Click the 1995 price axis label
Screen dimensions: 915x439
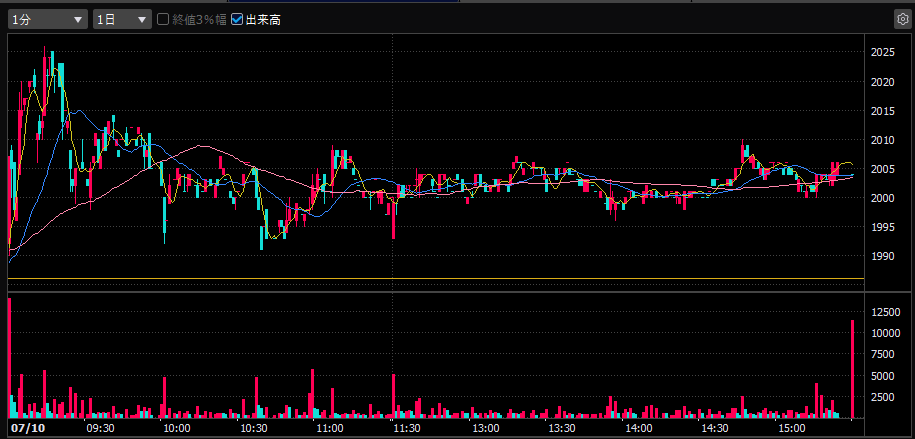click(882, 227)
